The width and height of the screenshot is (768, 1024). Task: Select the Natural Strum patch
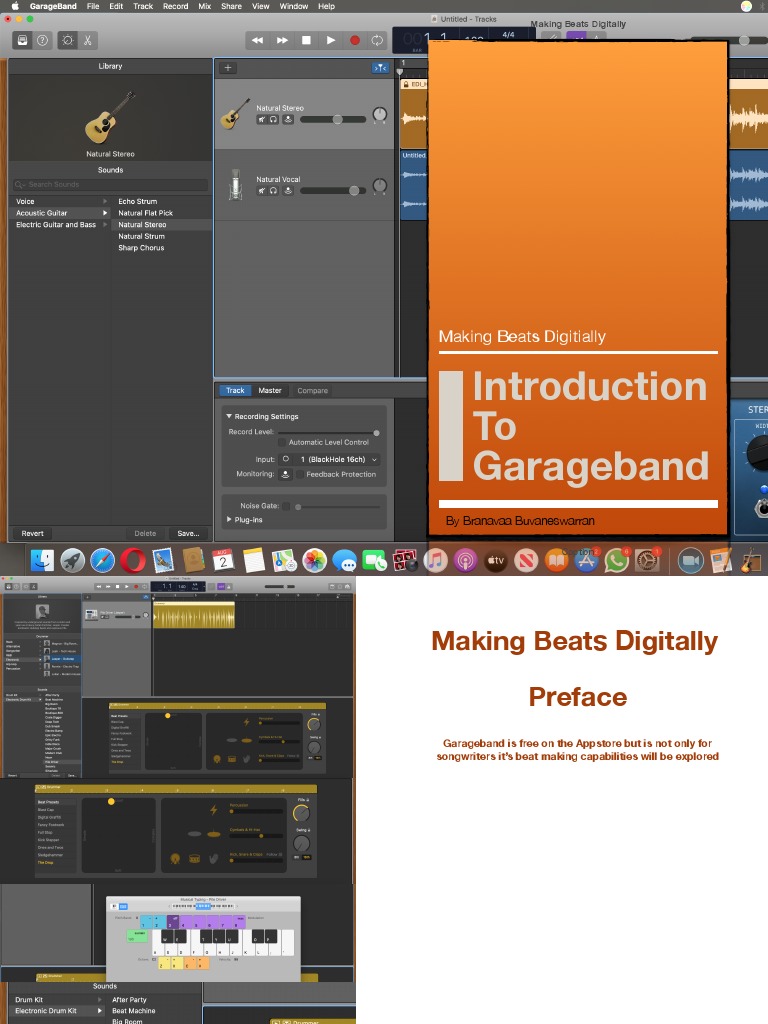coord(141,236)
